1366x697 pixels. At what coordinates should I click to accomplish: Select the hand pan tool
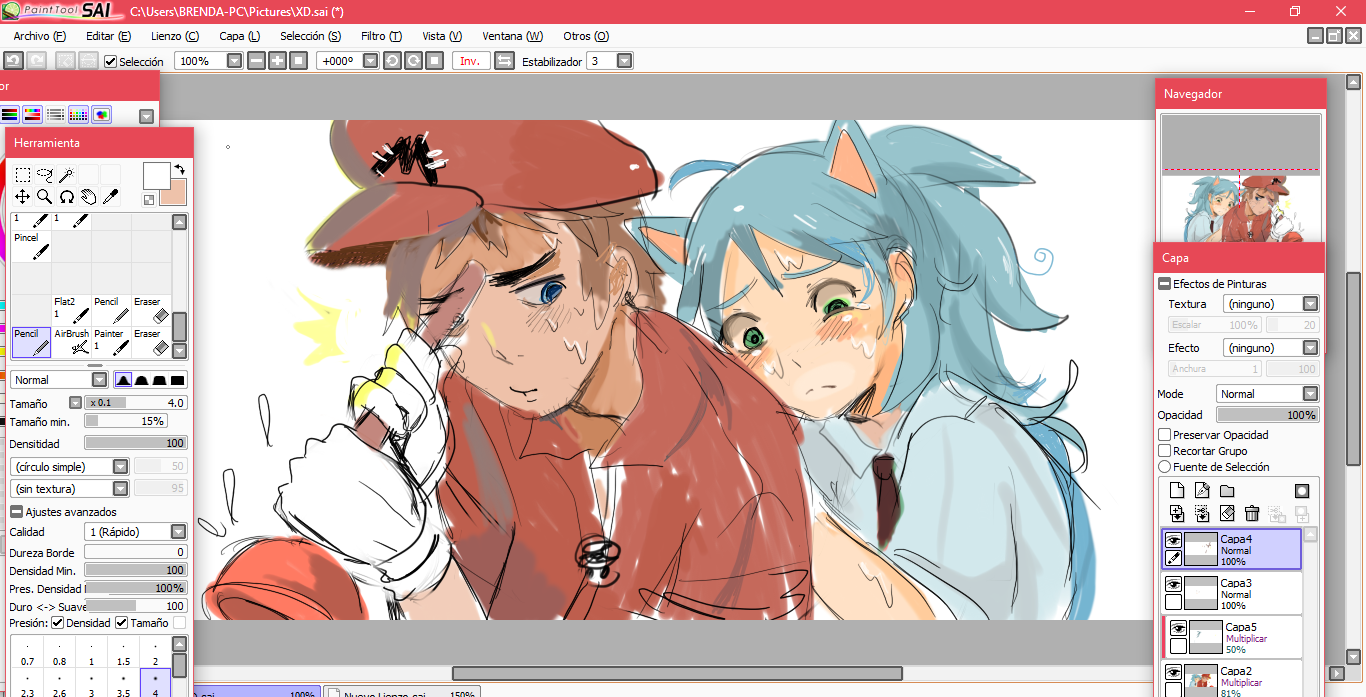(88, 197)
